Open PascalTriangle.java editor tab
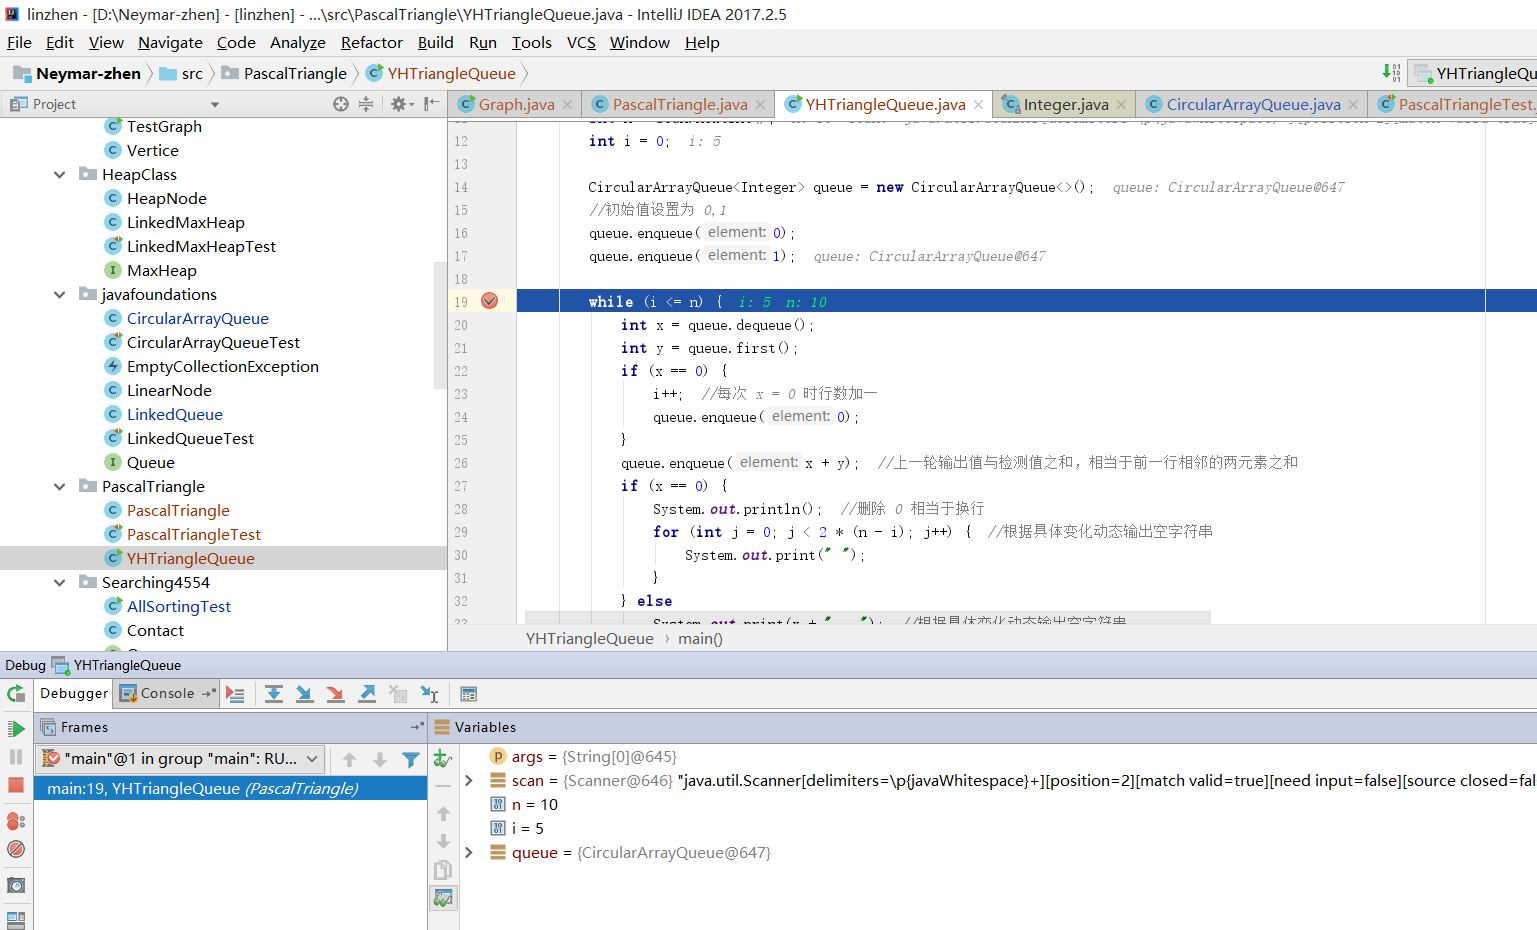Viewport: 1537px width, 930px height. point(680,104)
